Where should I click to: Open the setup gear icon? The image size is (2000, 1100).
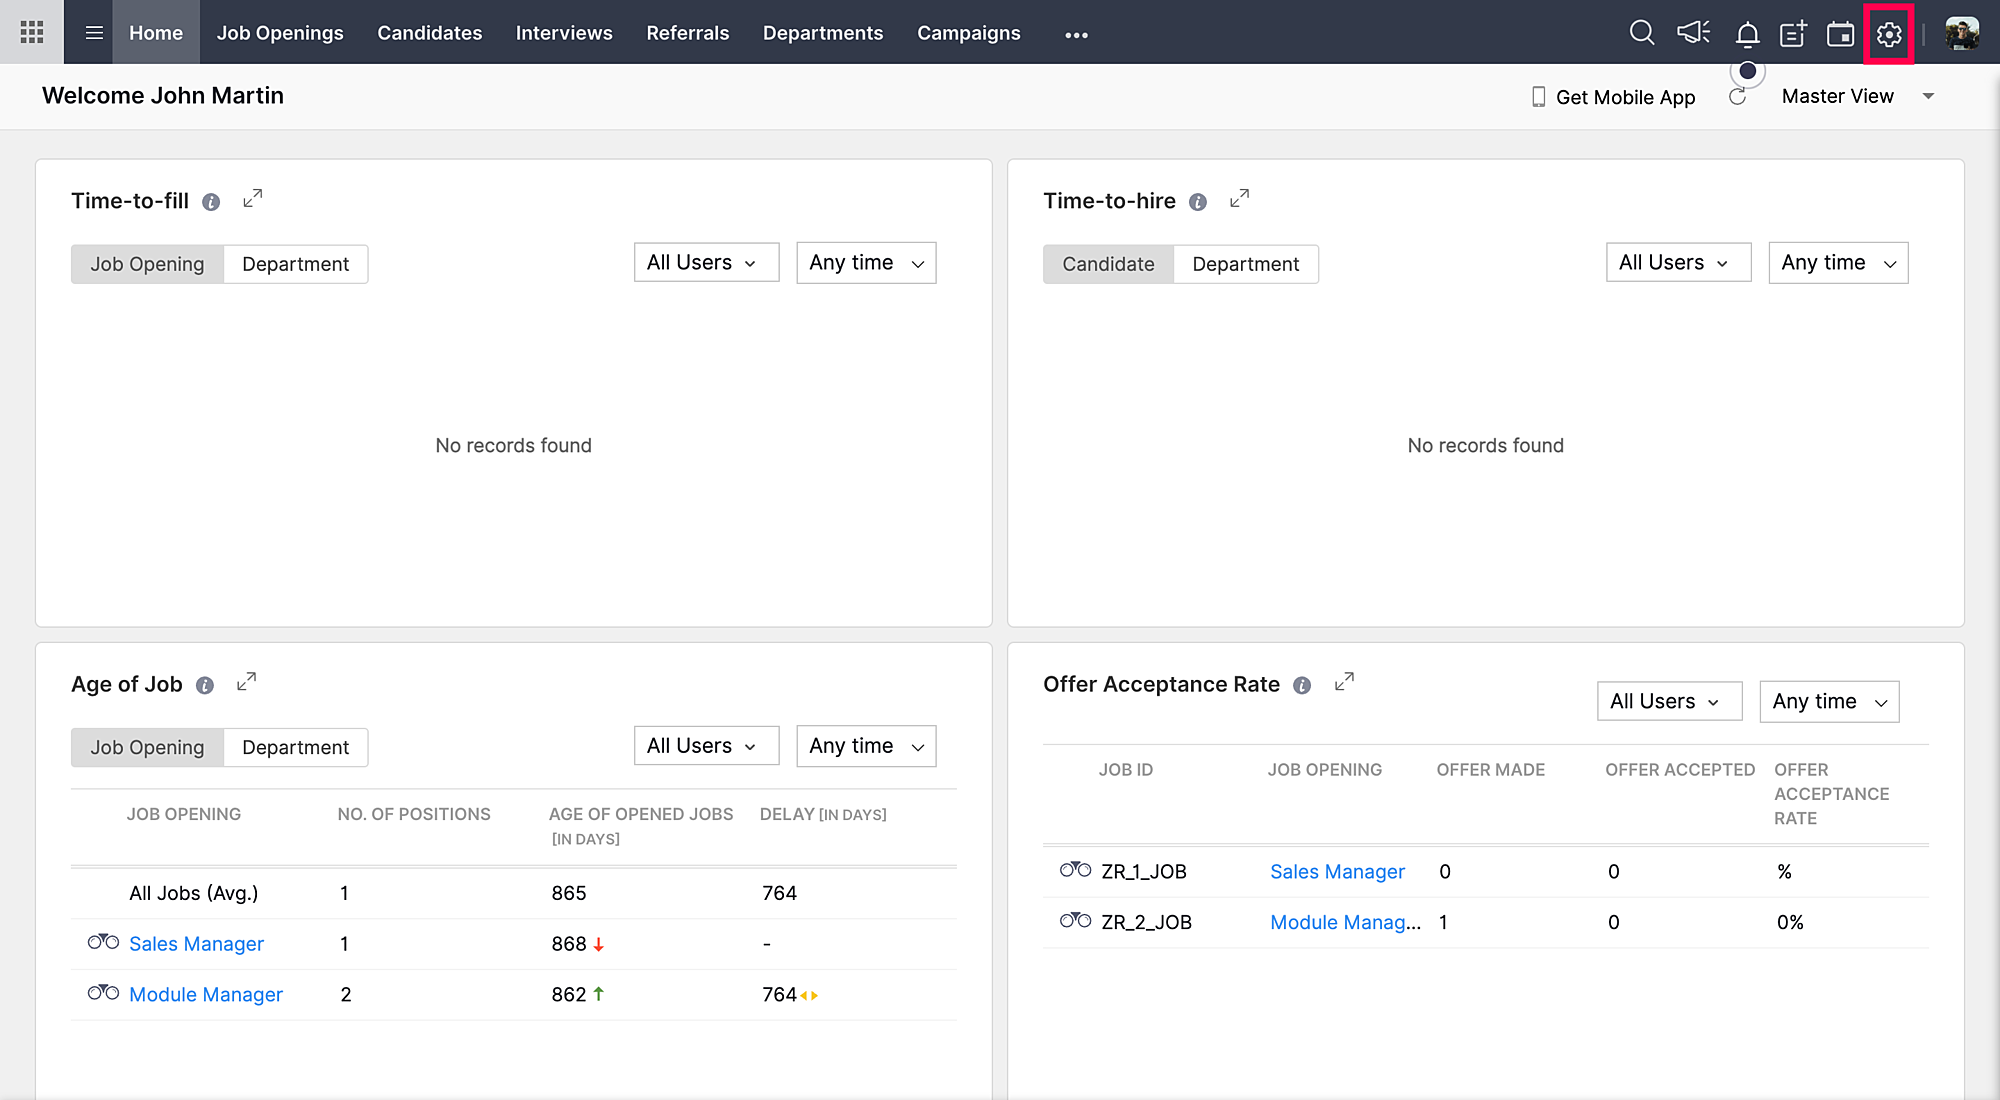click(1888, 34)
